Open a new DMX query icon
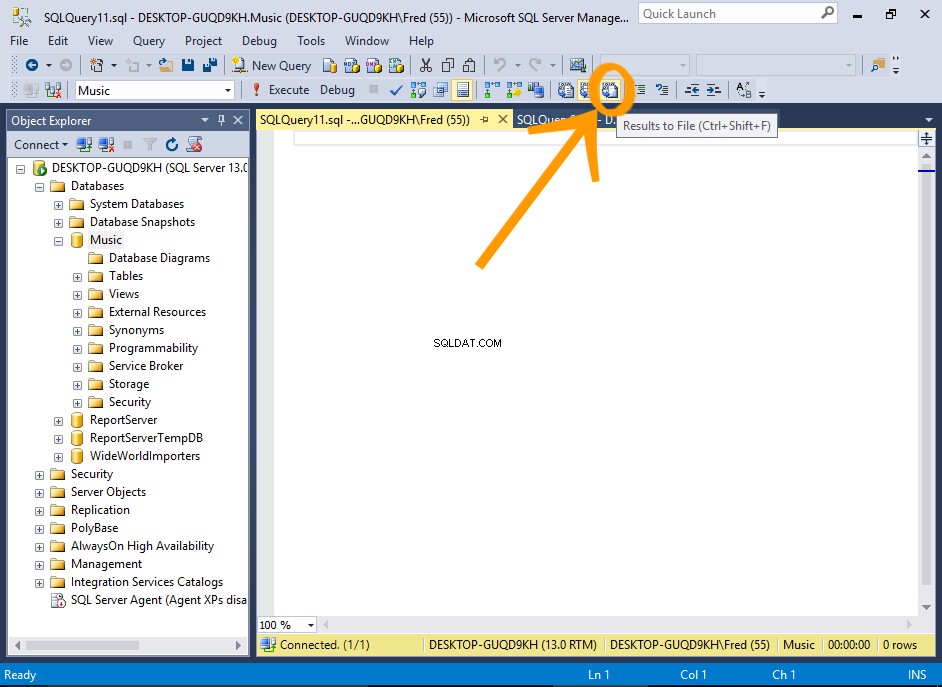Screen dimensions: 942x687 374,65
